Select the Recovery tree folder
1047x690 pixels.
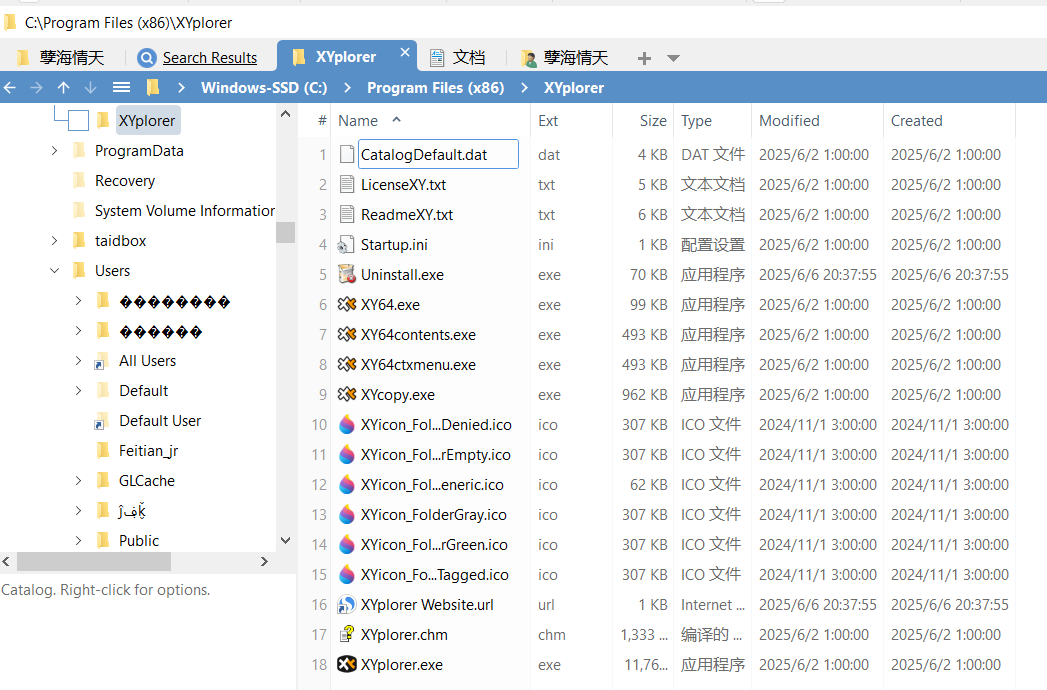point(125,181)
